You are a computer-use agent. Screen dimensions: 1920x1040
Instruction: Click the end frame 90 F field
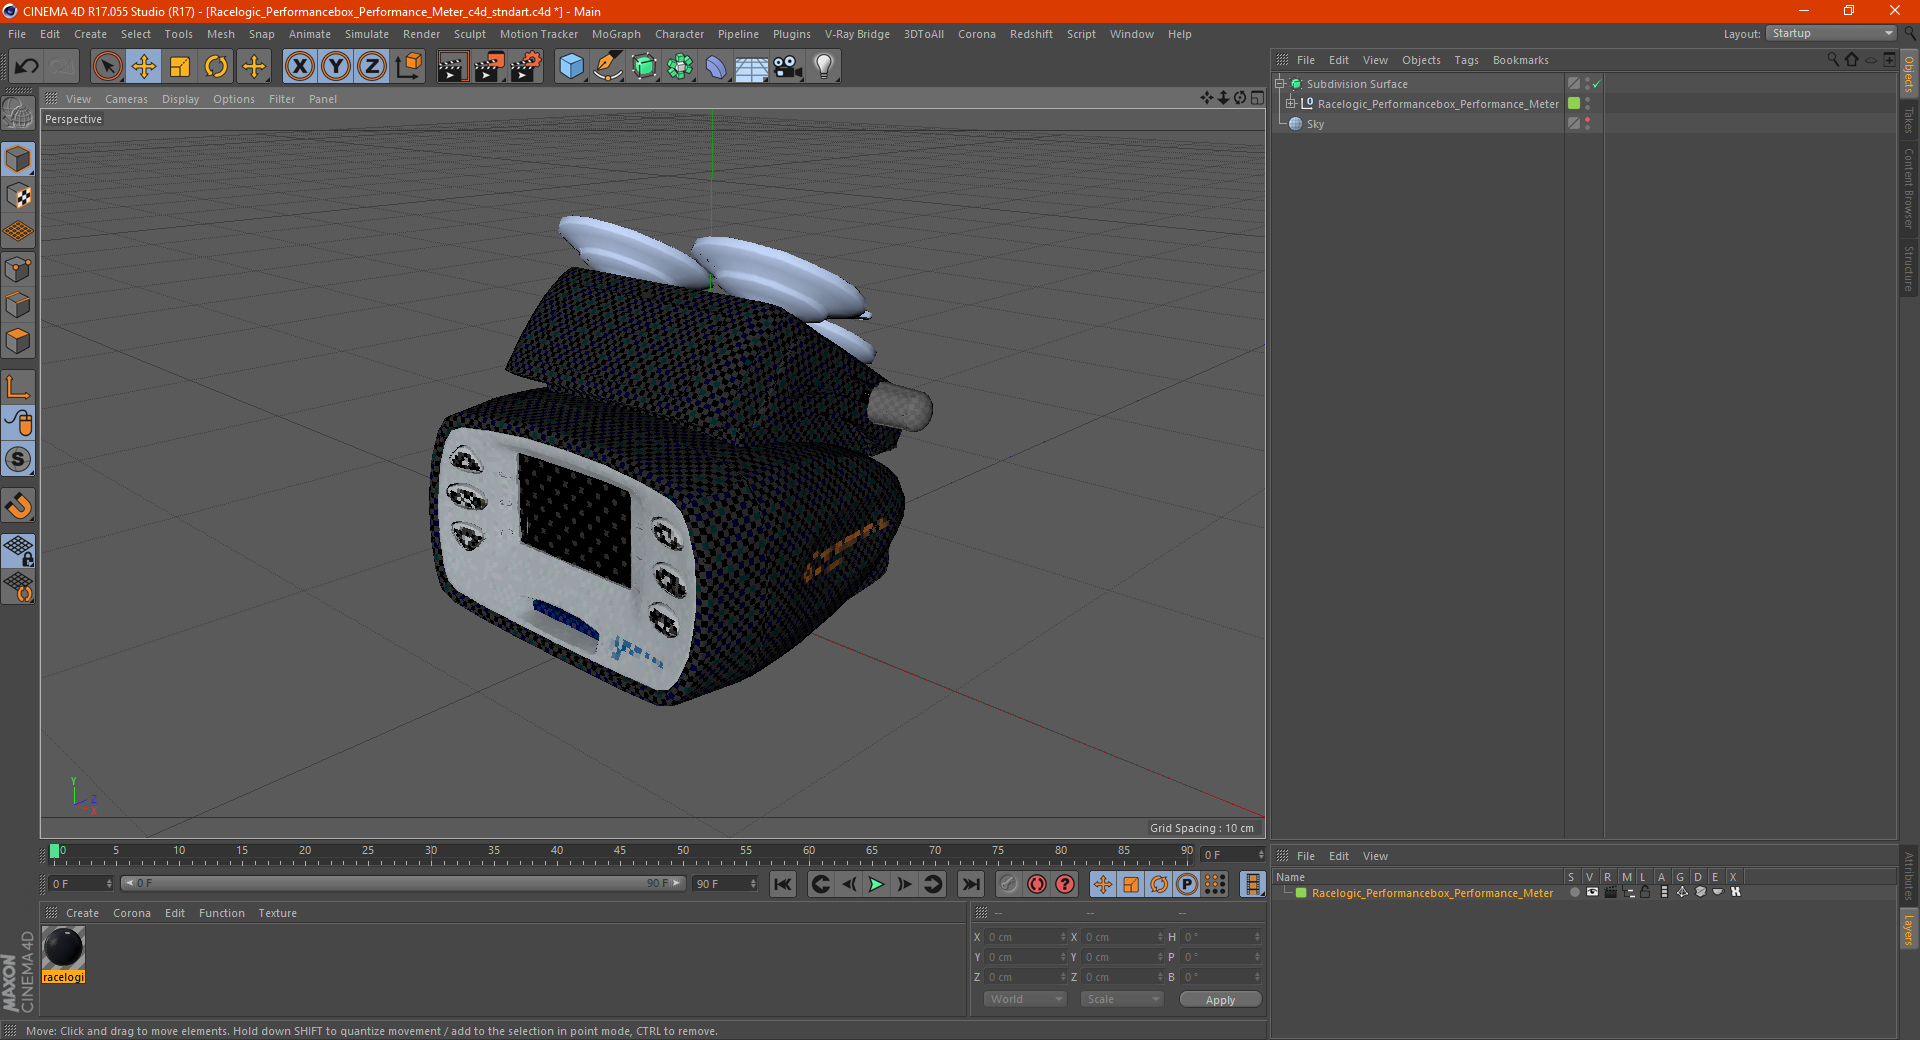click(726, 884)
